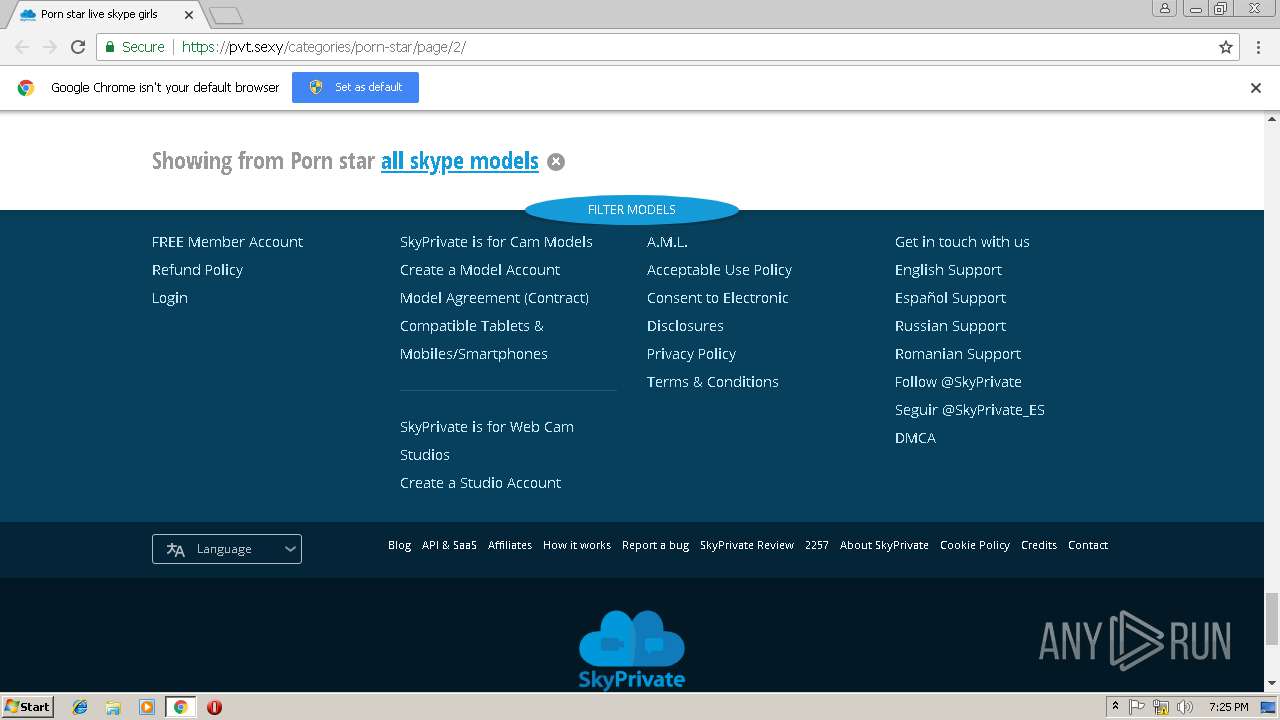
Task: Open the Privacy Policy link
Action: pos(691,354)
